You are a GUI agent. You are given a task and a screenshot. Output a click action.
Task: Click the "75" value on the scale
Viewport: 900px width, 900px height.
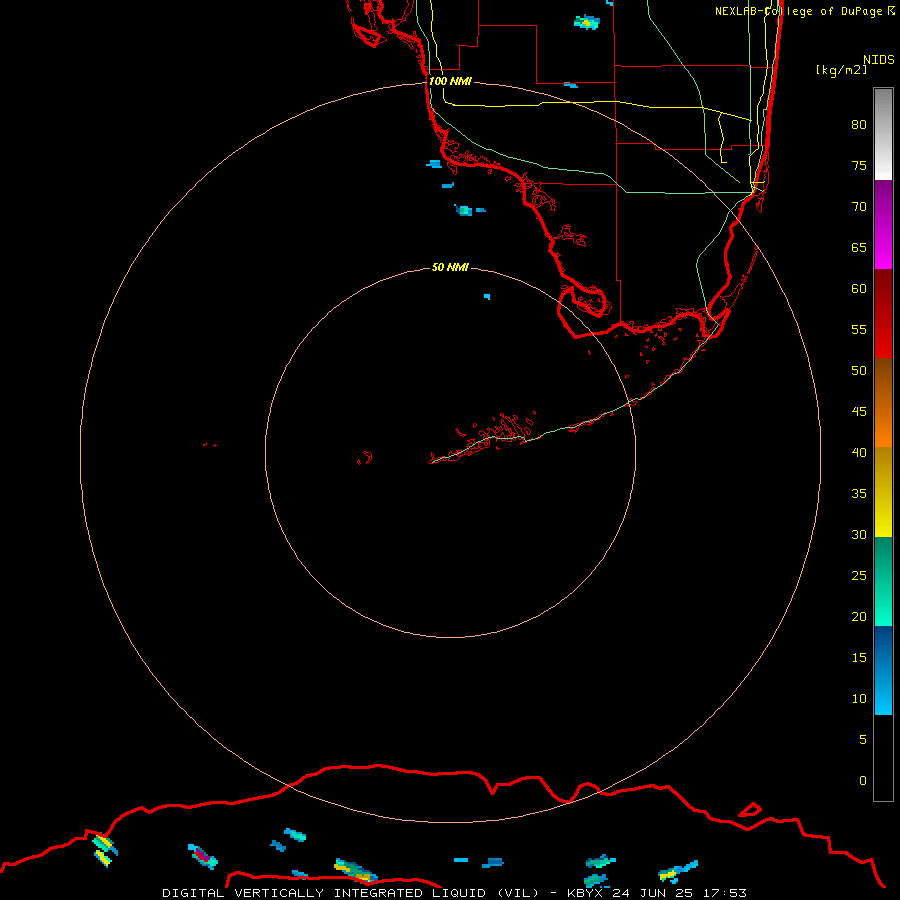(x=859, y=165)
